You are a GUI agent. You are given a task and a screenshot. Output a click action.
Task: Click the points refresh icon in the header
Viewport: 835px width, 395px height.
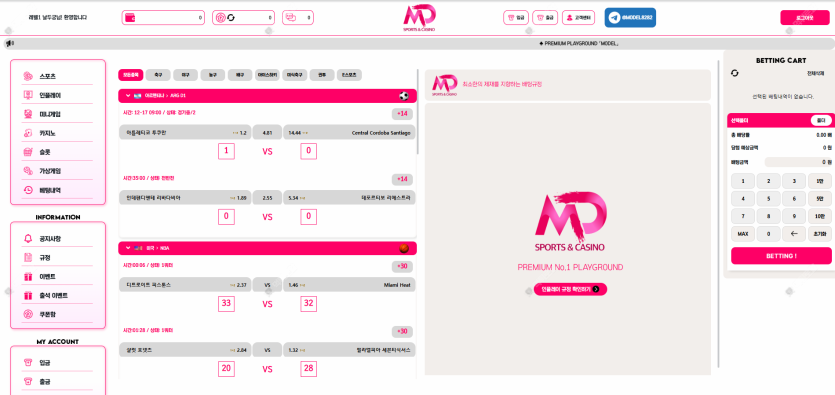coord(231,18)
